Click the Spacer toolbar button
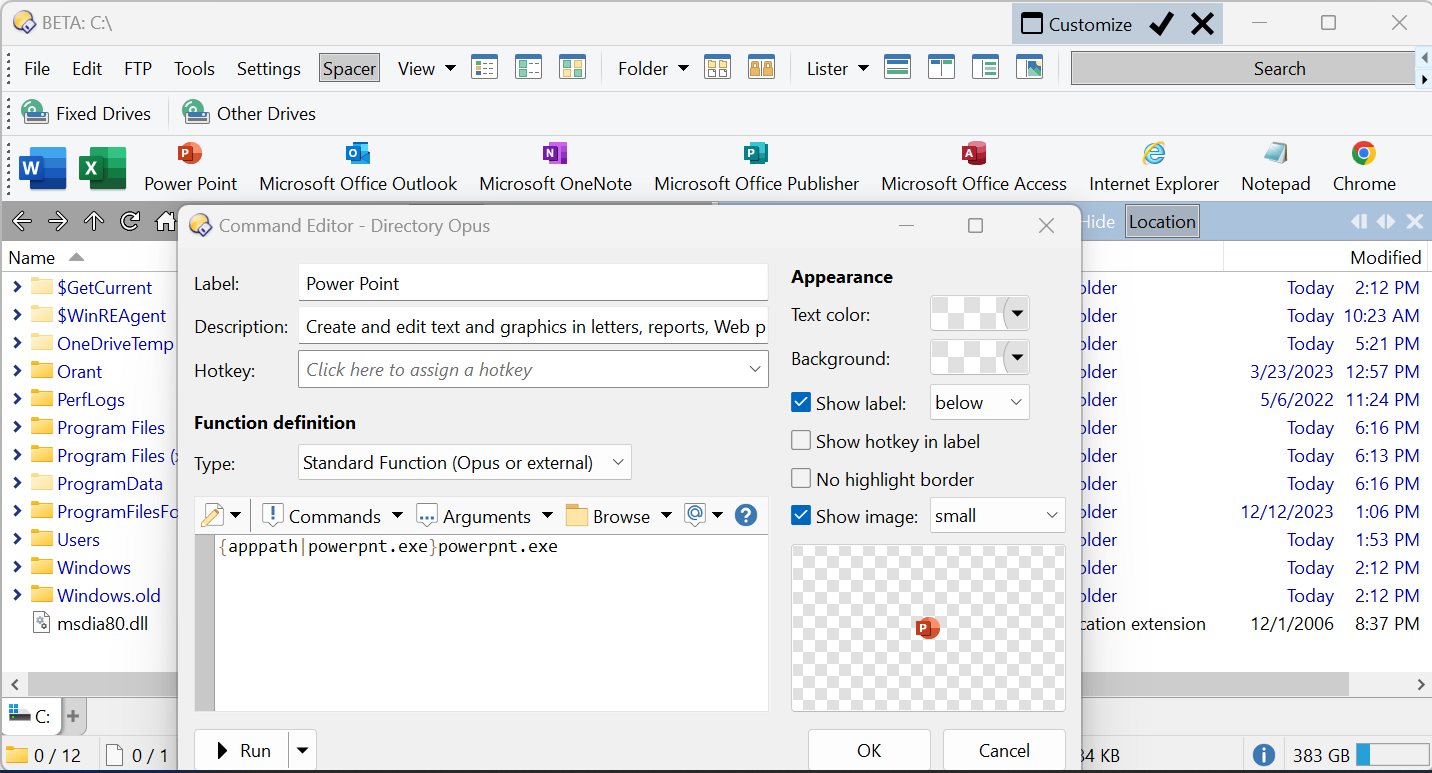The width and height of the screenshot is (1432, 773). click(x=349, y=68)
